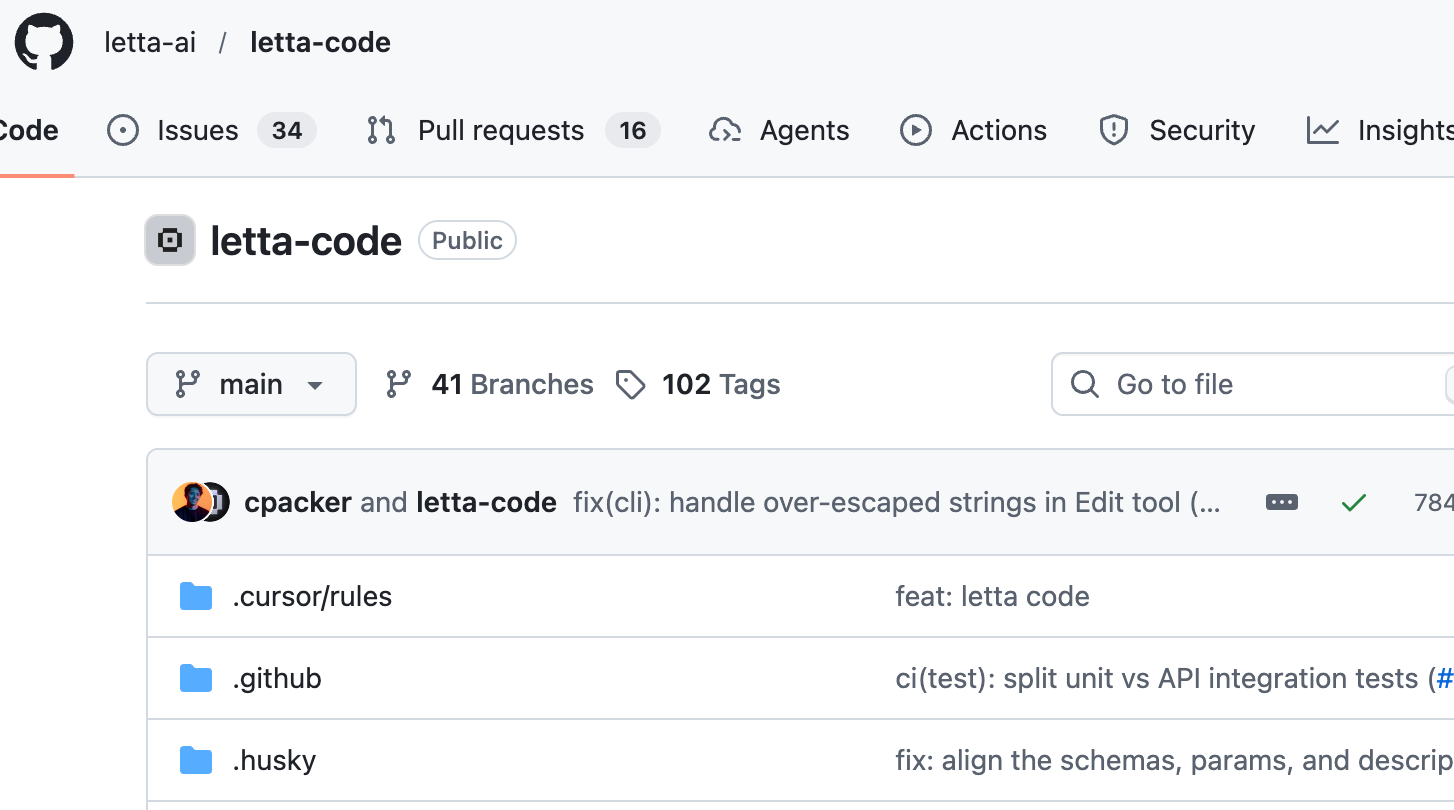The width and height of the screenshot is (1454, 810).
Task: Open the .github folder
Action: [277, 678]
